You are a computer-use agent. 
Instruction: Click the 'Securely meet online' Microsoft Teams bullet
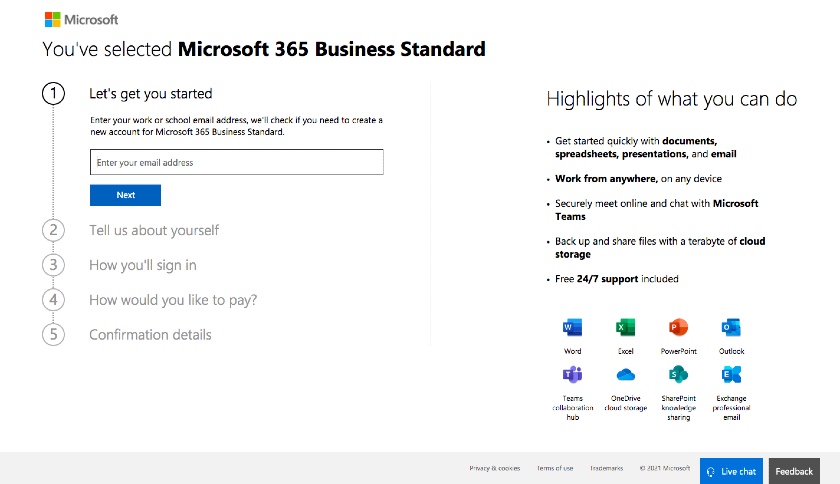point(657,210)
